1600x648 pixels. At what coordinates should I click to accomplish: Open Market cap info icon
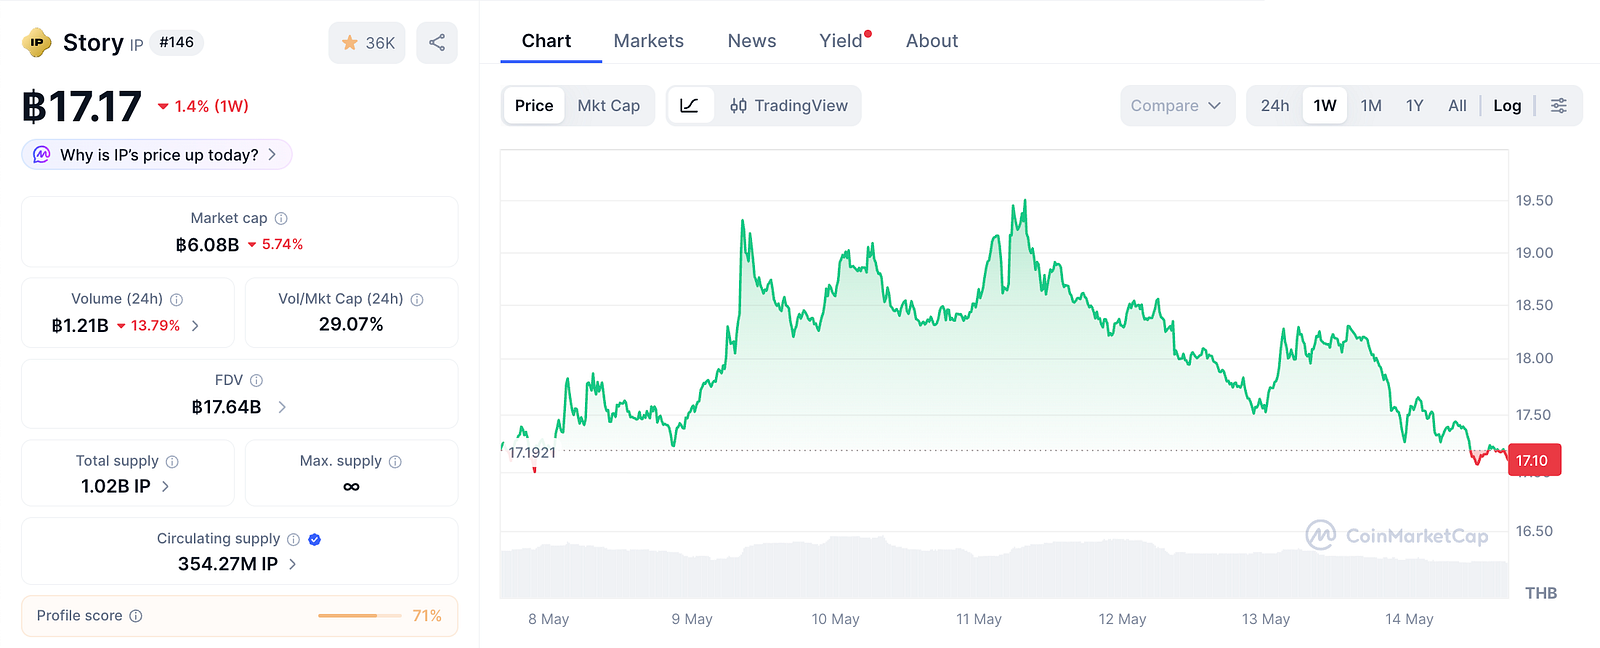281,218
